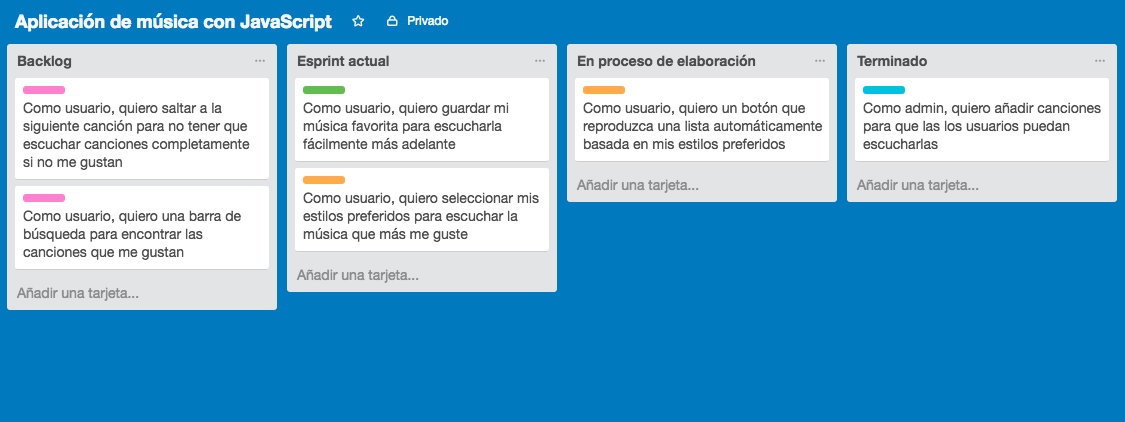
Task: Click the orange label on the botón que reproduzca card
Action: (603, 90)
